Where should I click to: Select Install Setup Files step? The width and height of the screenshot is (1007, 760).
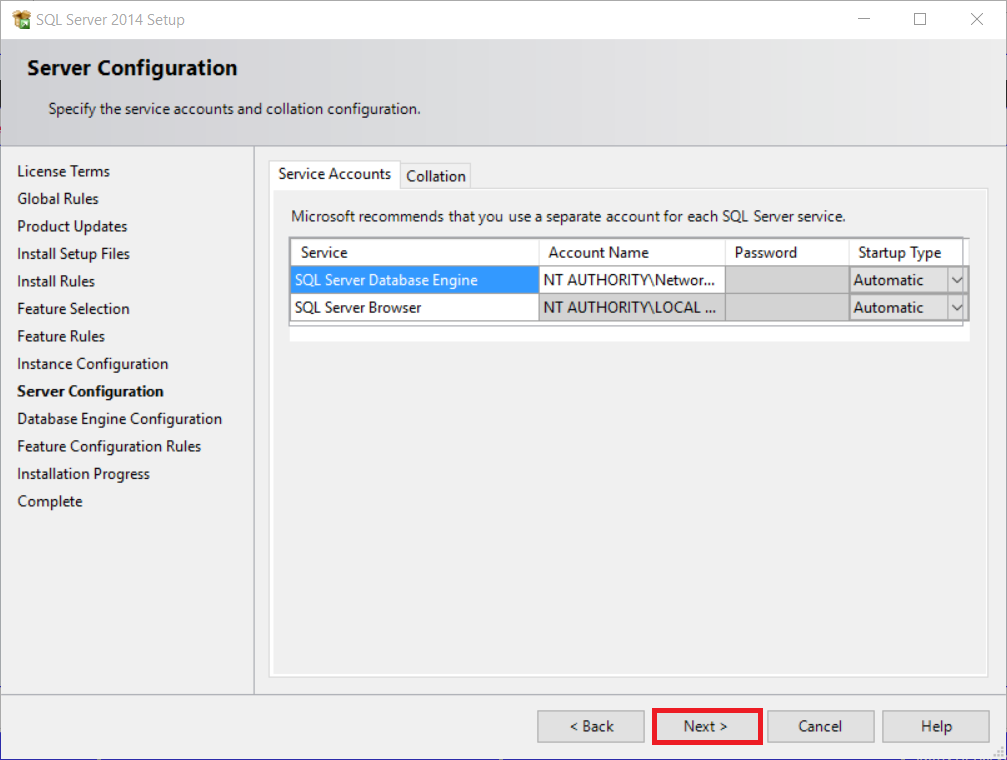point(73,254)
